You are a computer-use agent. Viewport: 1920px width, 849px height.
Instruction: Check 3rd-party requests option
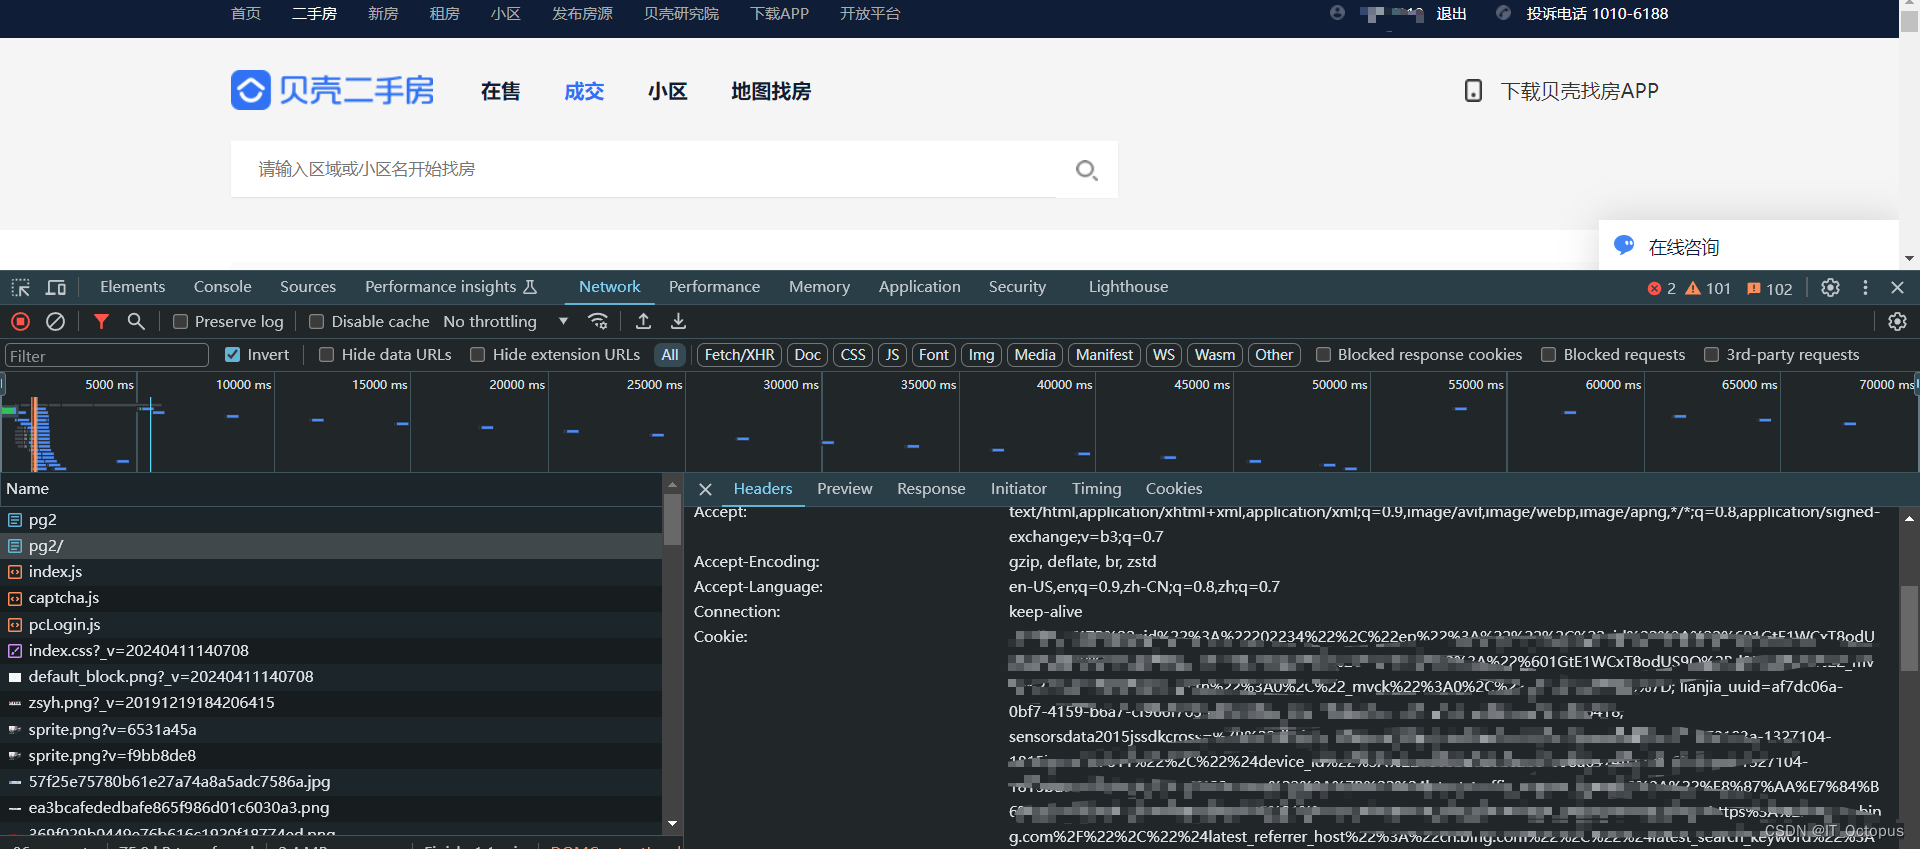tap(1711, 355)
